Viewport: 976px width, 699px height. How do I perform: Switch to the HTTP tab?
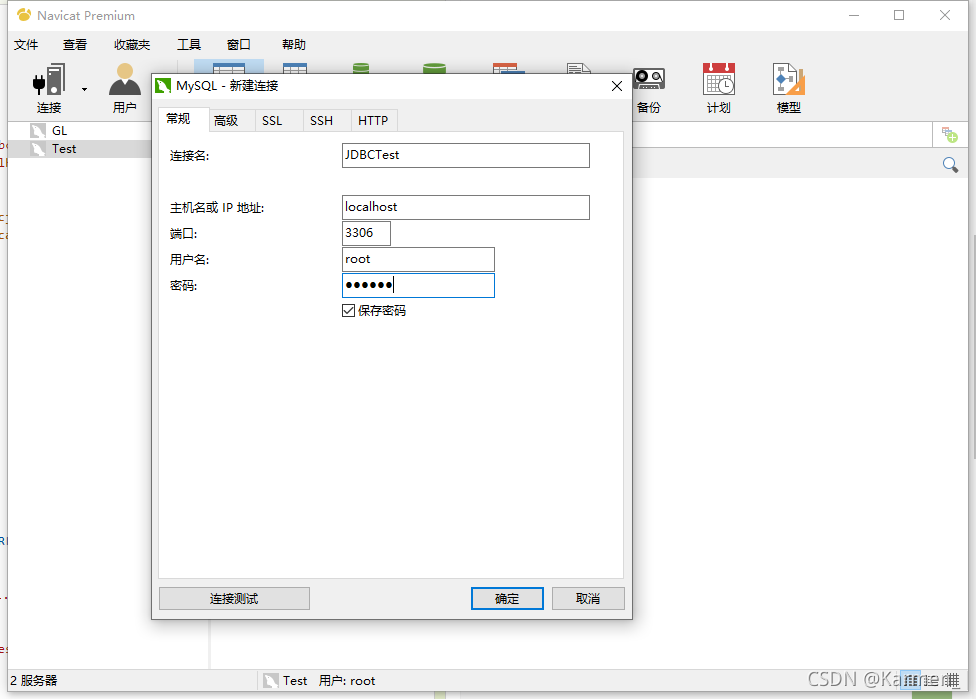point(373,121)
